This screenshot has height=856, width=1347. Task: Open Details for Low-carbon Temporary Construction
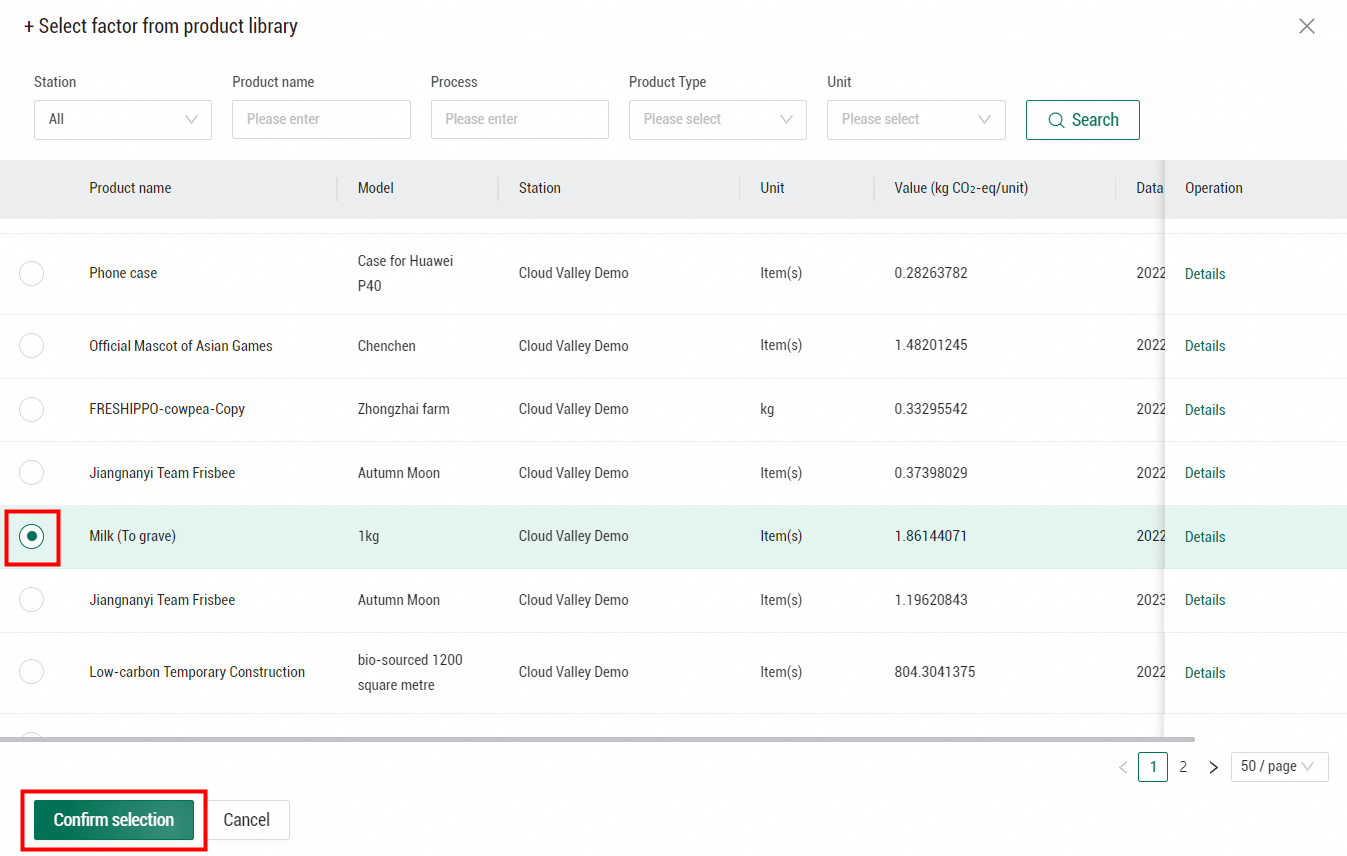[1205, 673]
